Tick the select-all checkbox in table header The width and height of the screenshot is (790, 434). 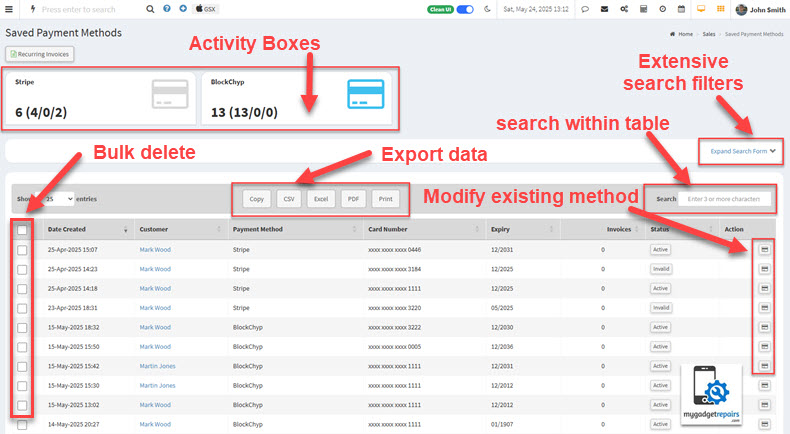pos(22,230)
